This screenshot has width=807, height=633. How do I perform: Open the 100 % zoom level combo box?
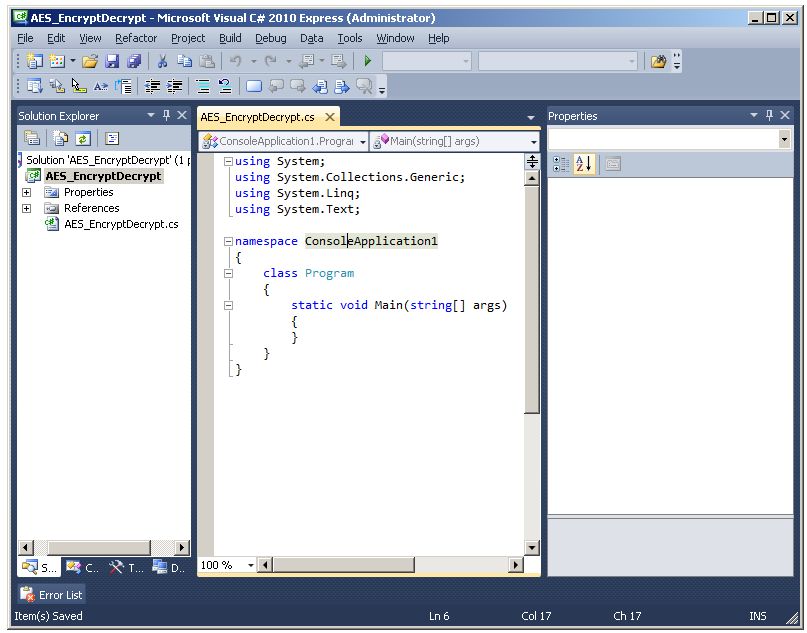[x=250, y=565]
